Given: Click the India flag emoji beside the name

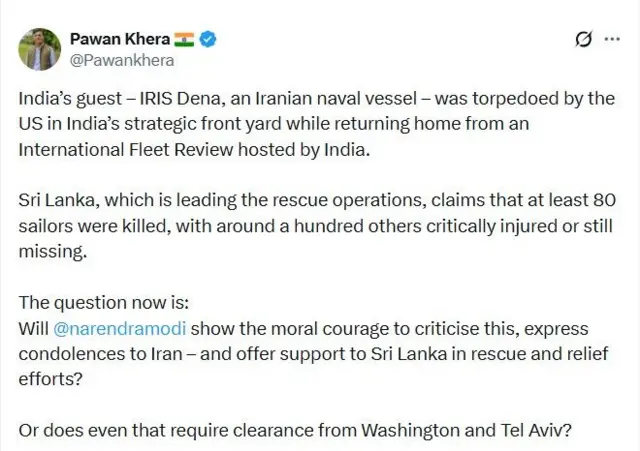Looking at the screenshot, I should [184, 39].
